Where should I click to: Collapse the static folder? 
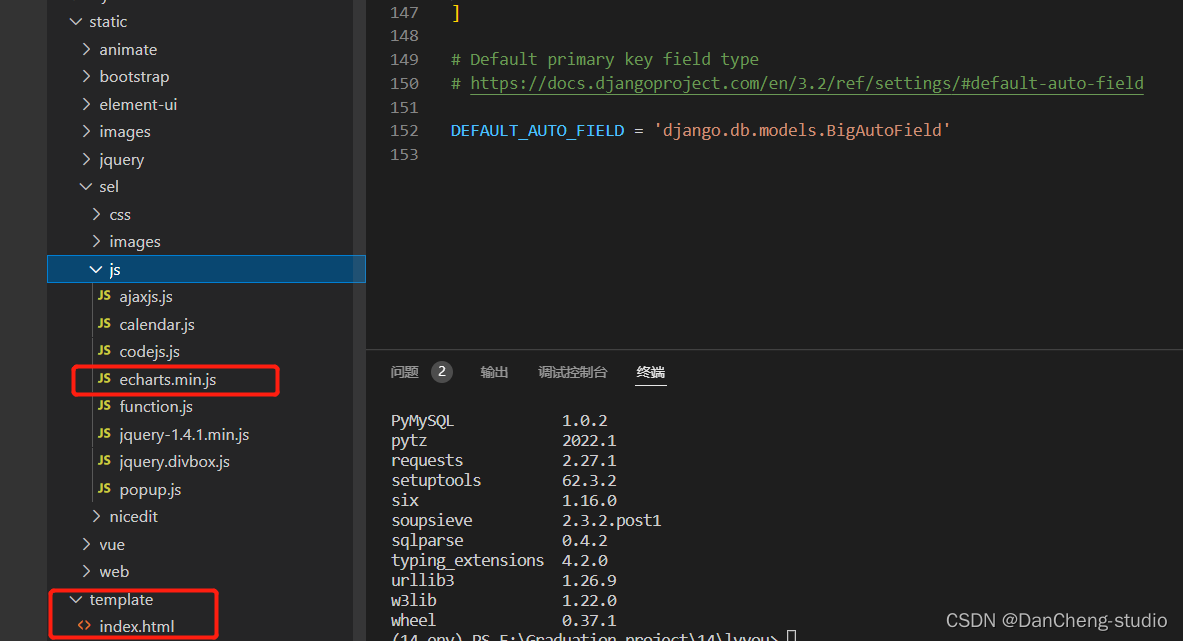click(75, 22)
